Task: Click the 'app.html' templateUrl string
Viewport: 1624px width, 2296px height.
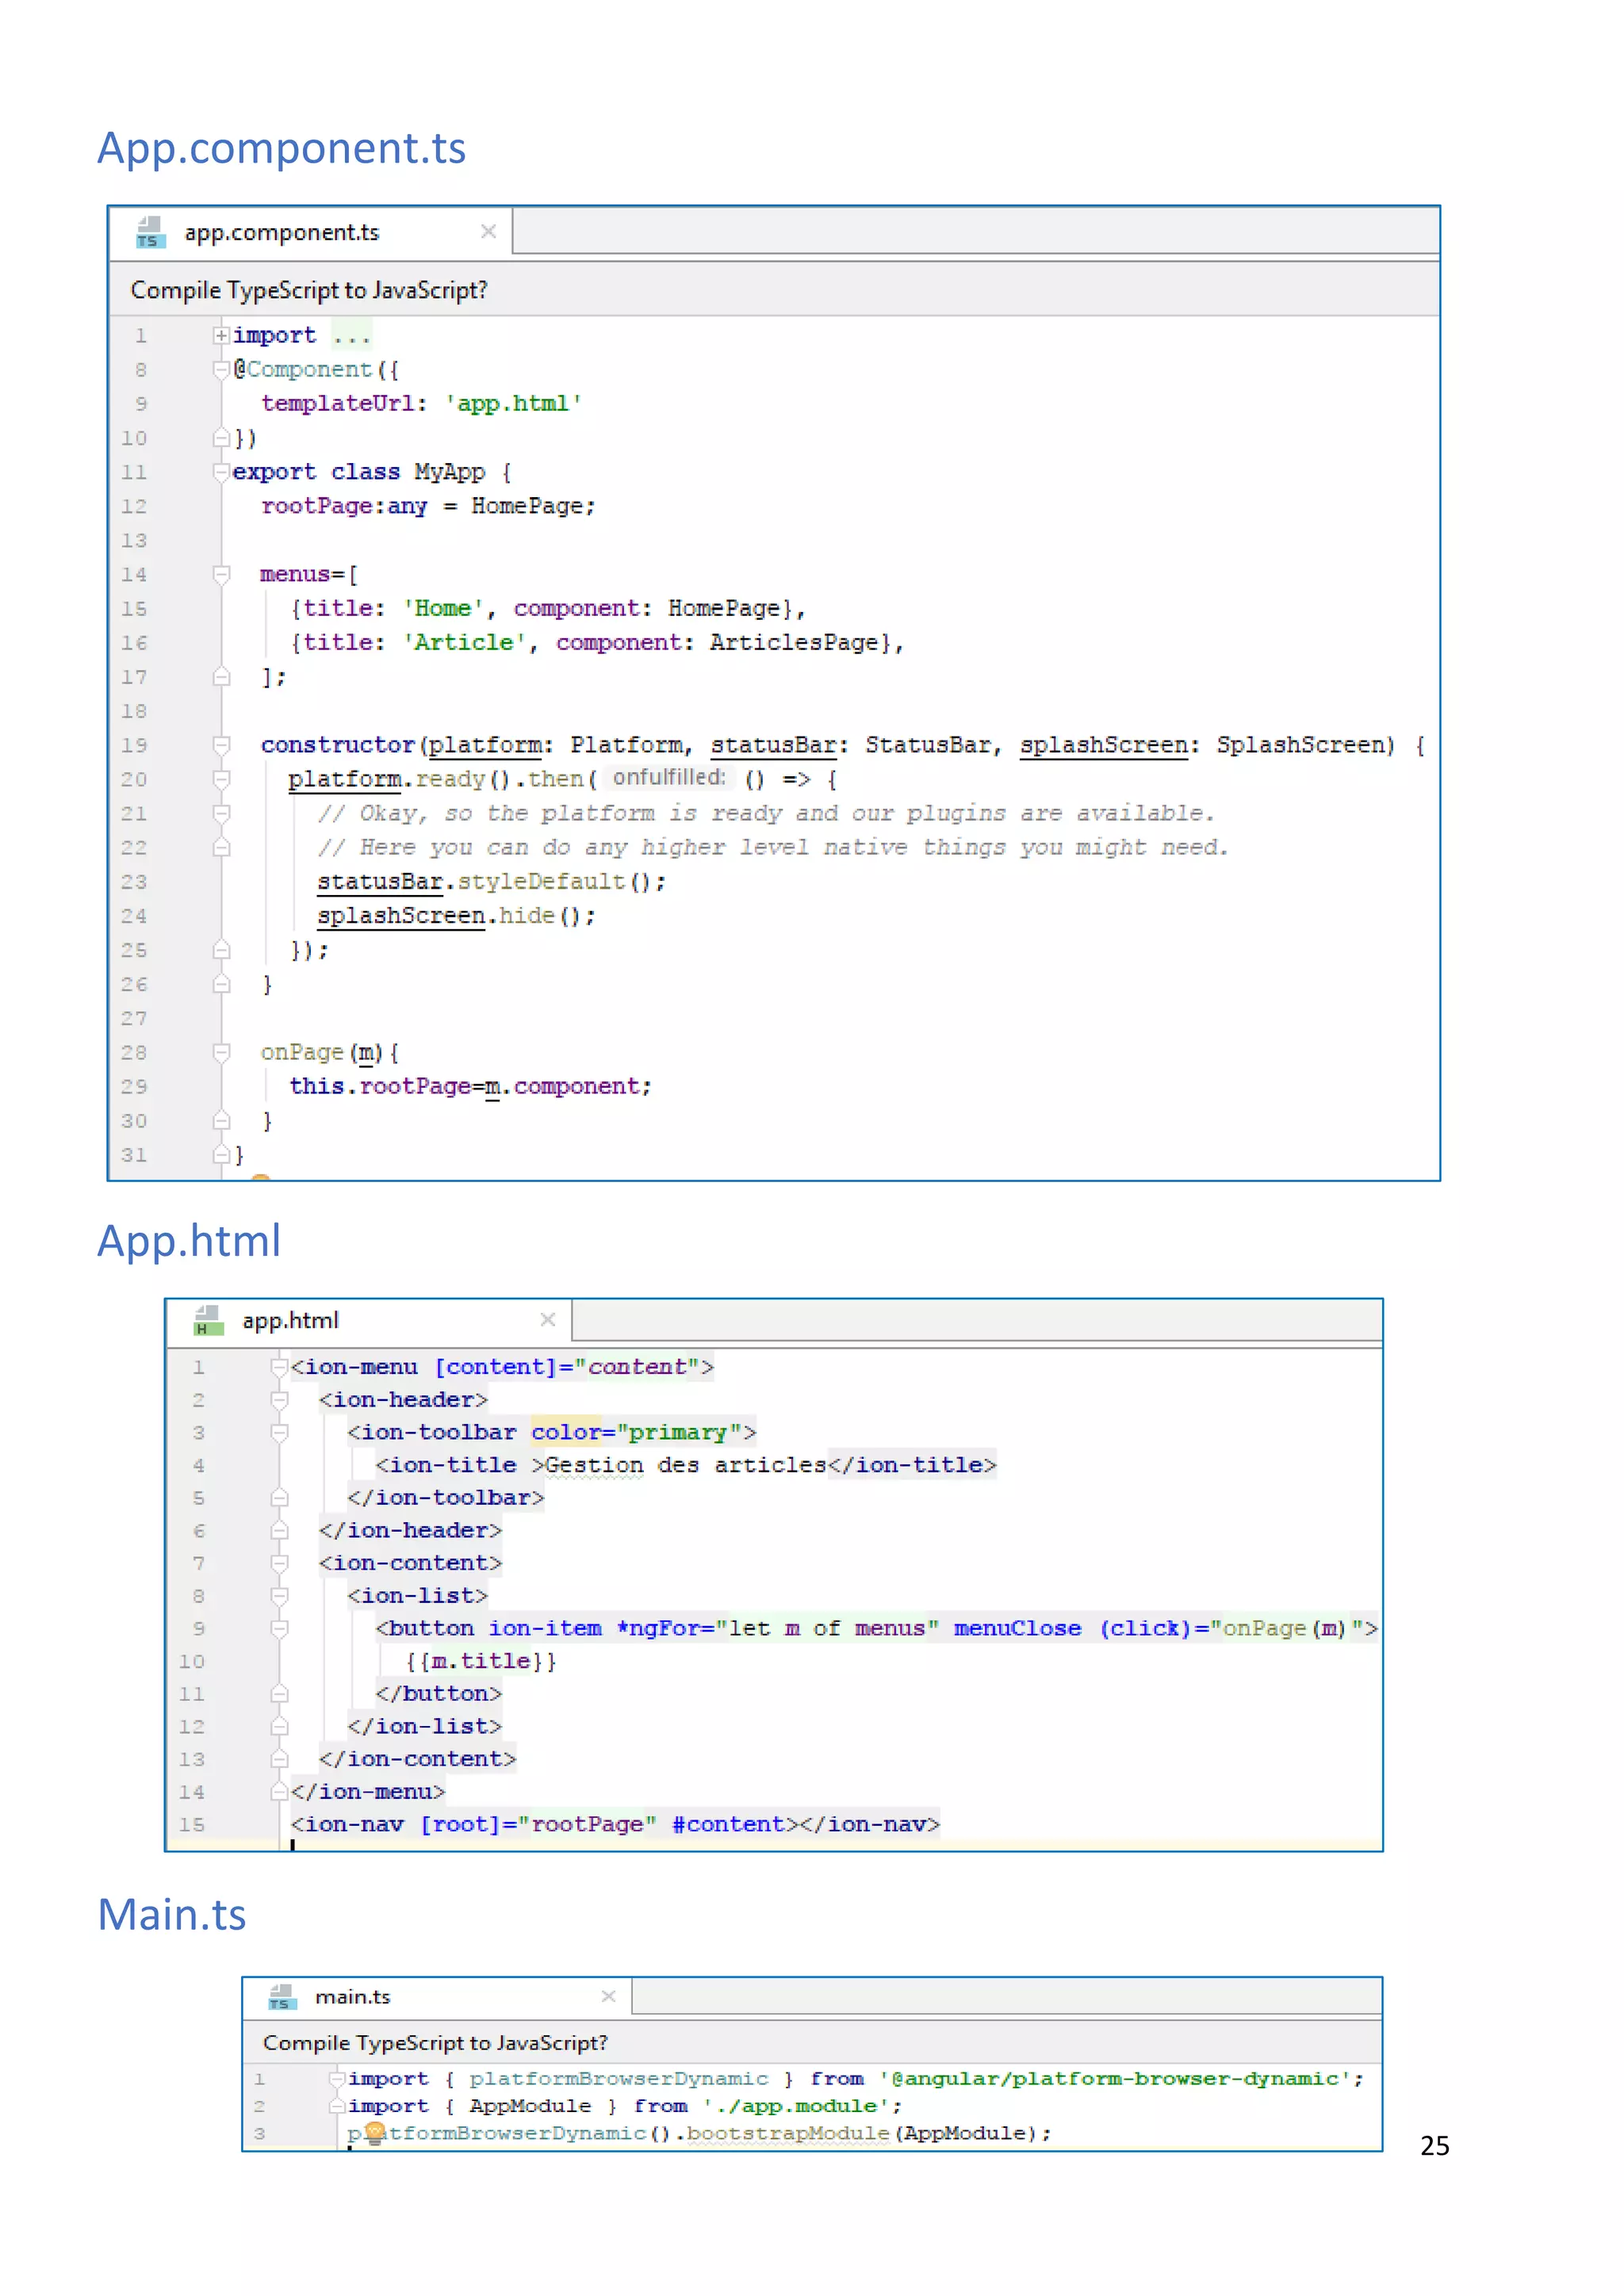Action: [x=513, y=404]
